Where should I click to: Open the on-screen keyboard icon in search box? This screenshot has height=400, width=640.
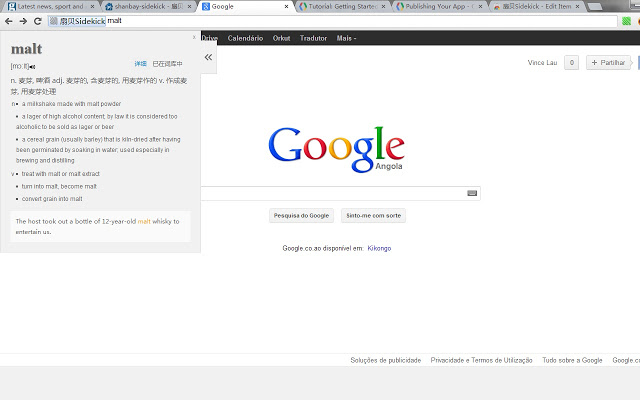tap(472, 193)
